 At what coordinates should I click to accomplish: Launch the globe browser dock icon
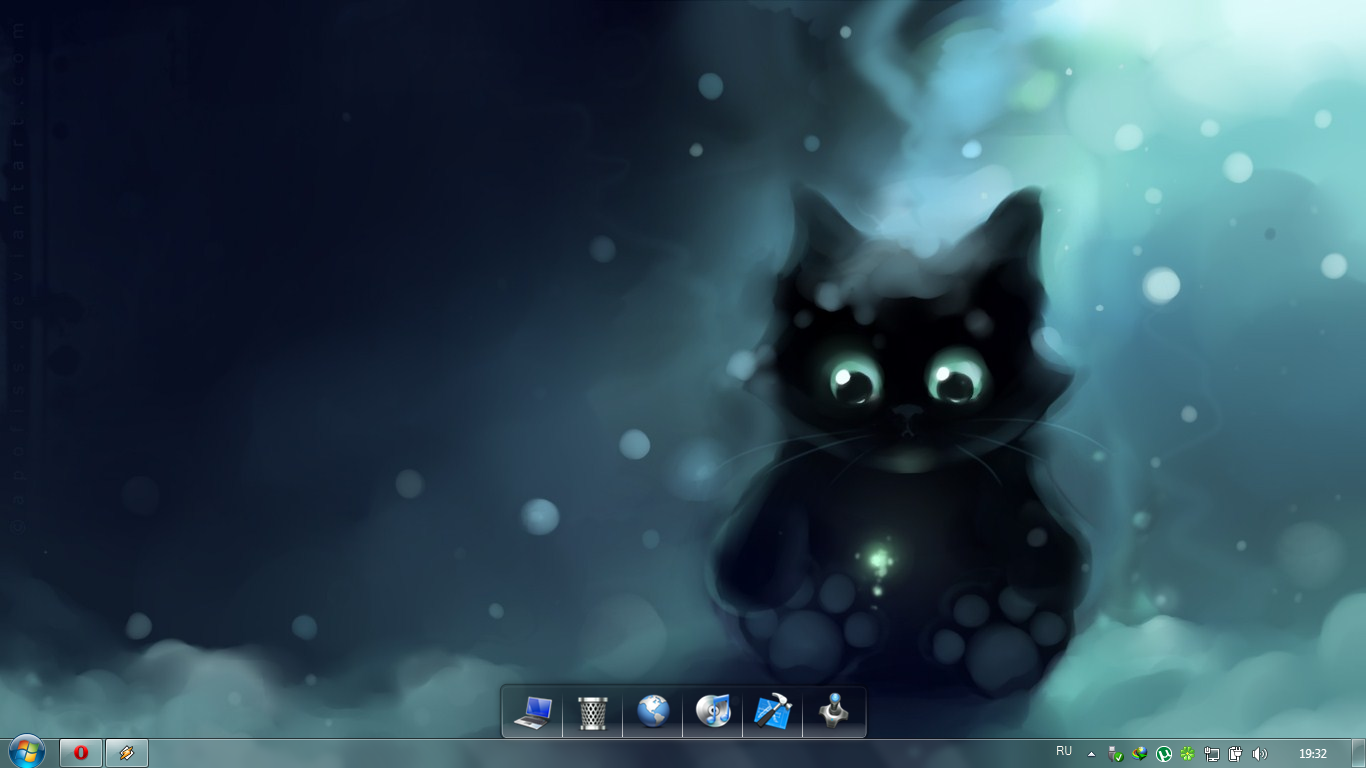653,712
